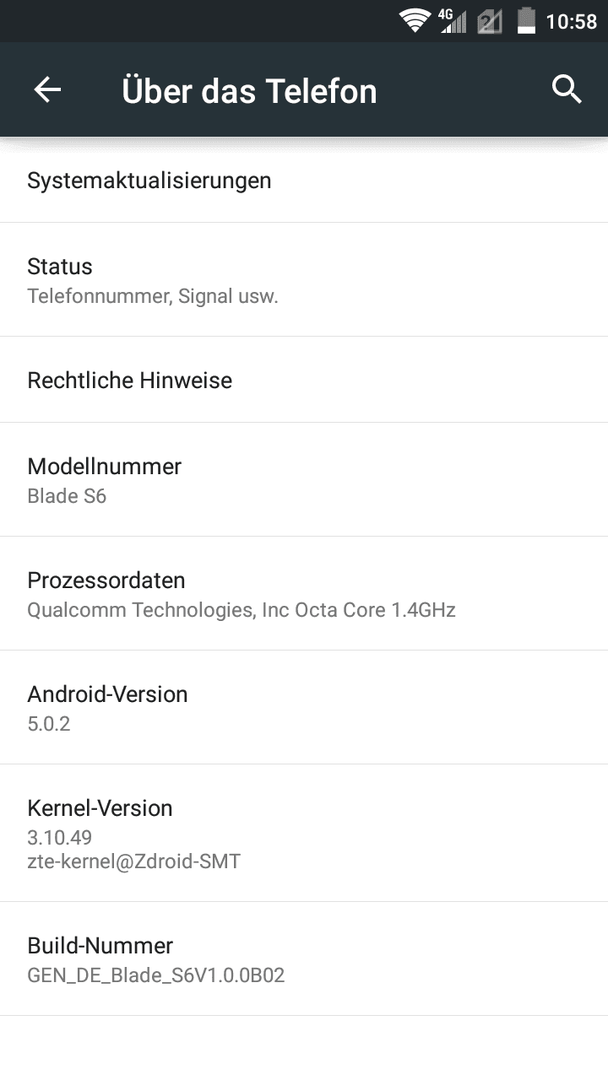
Task: Open Systemaktualisierungen
Action: [x=304, y=180]
